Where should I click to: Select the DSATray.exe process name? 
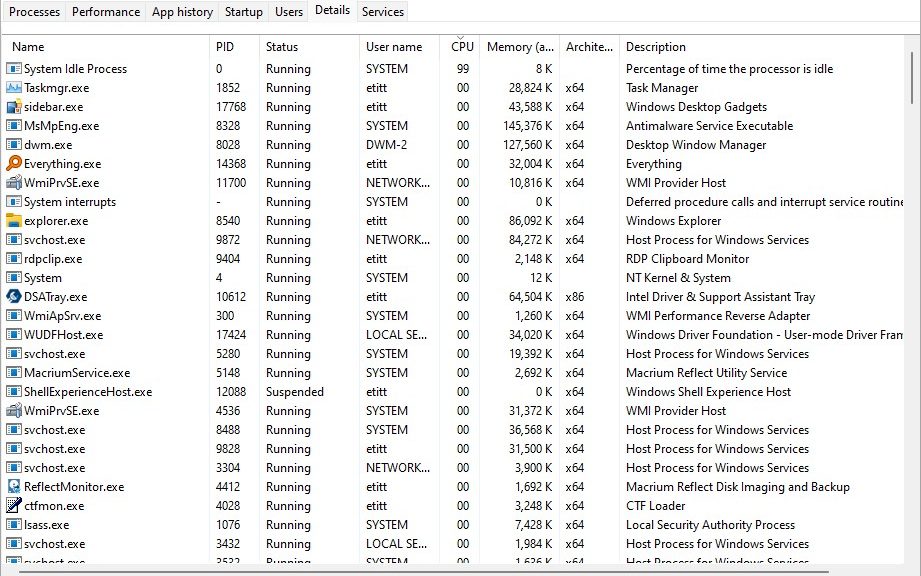click(x=55, y=297)
